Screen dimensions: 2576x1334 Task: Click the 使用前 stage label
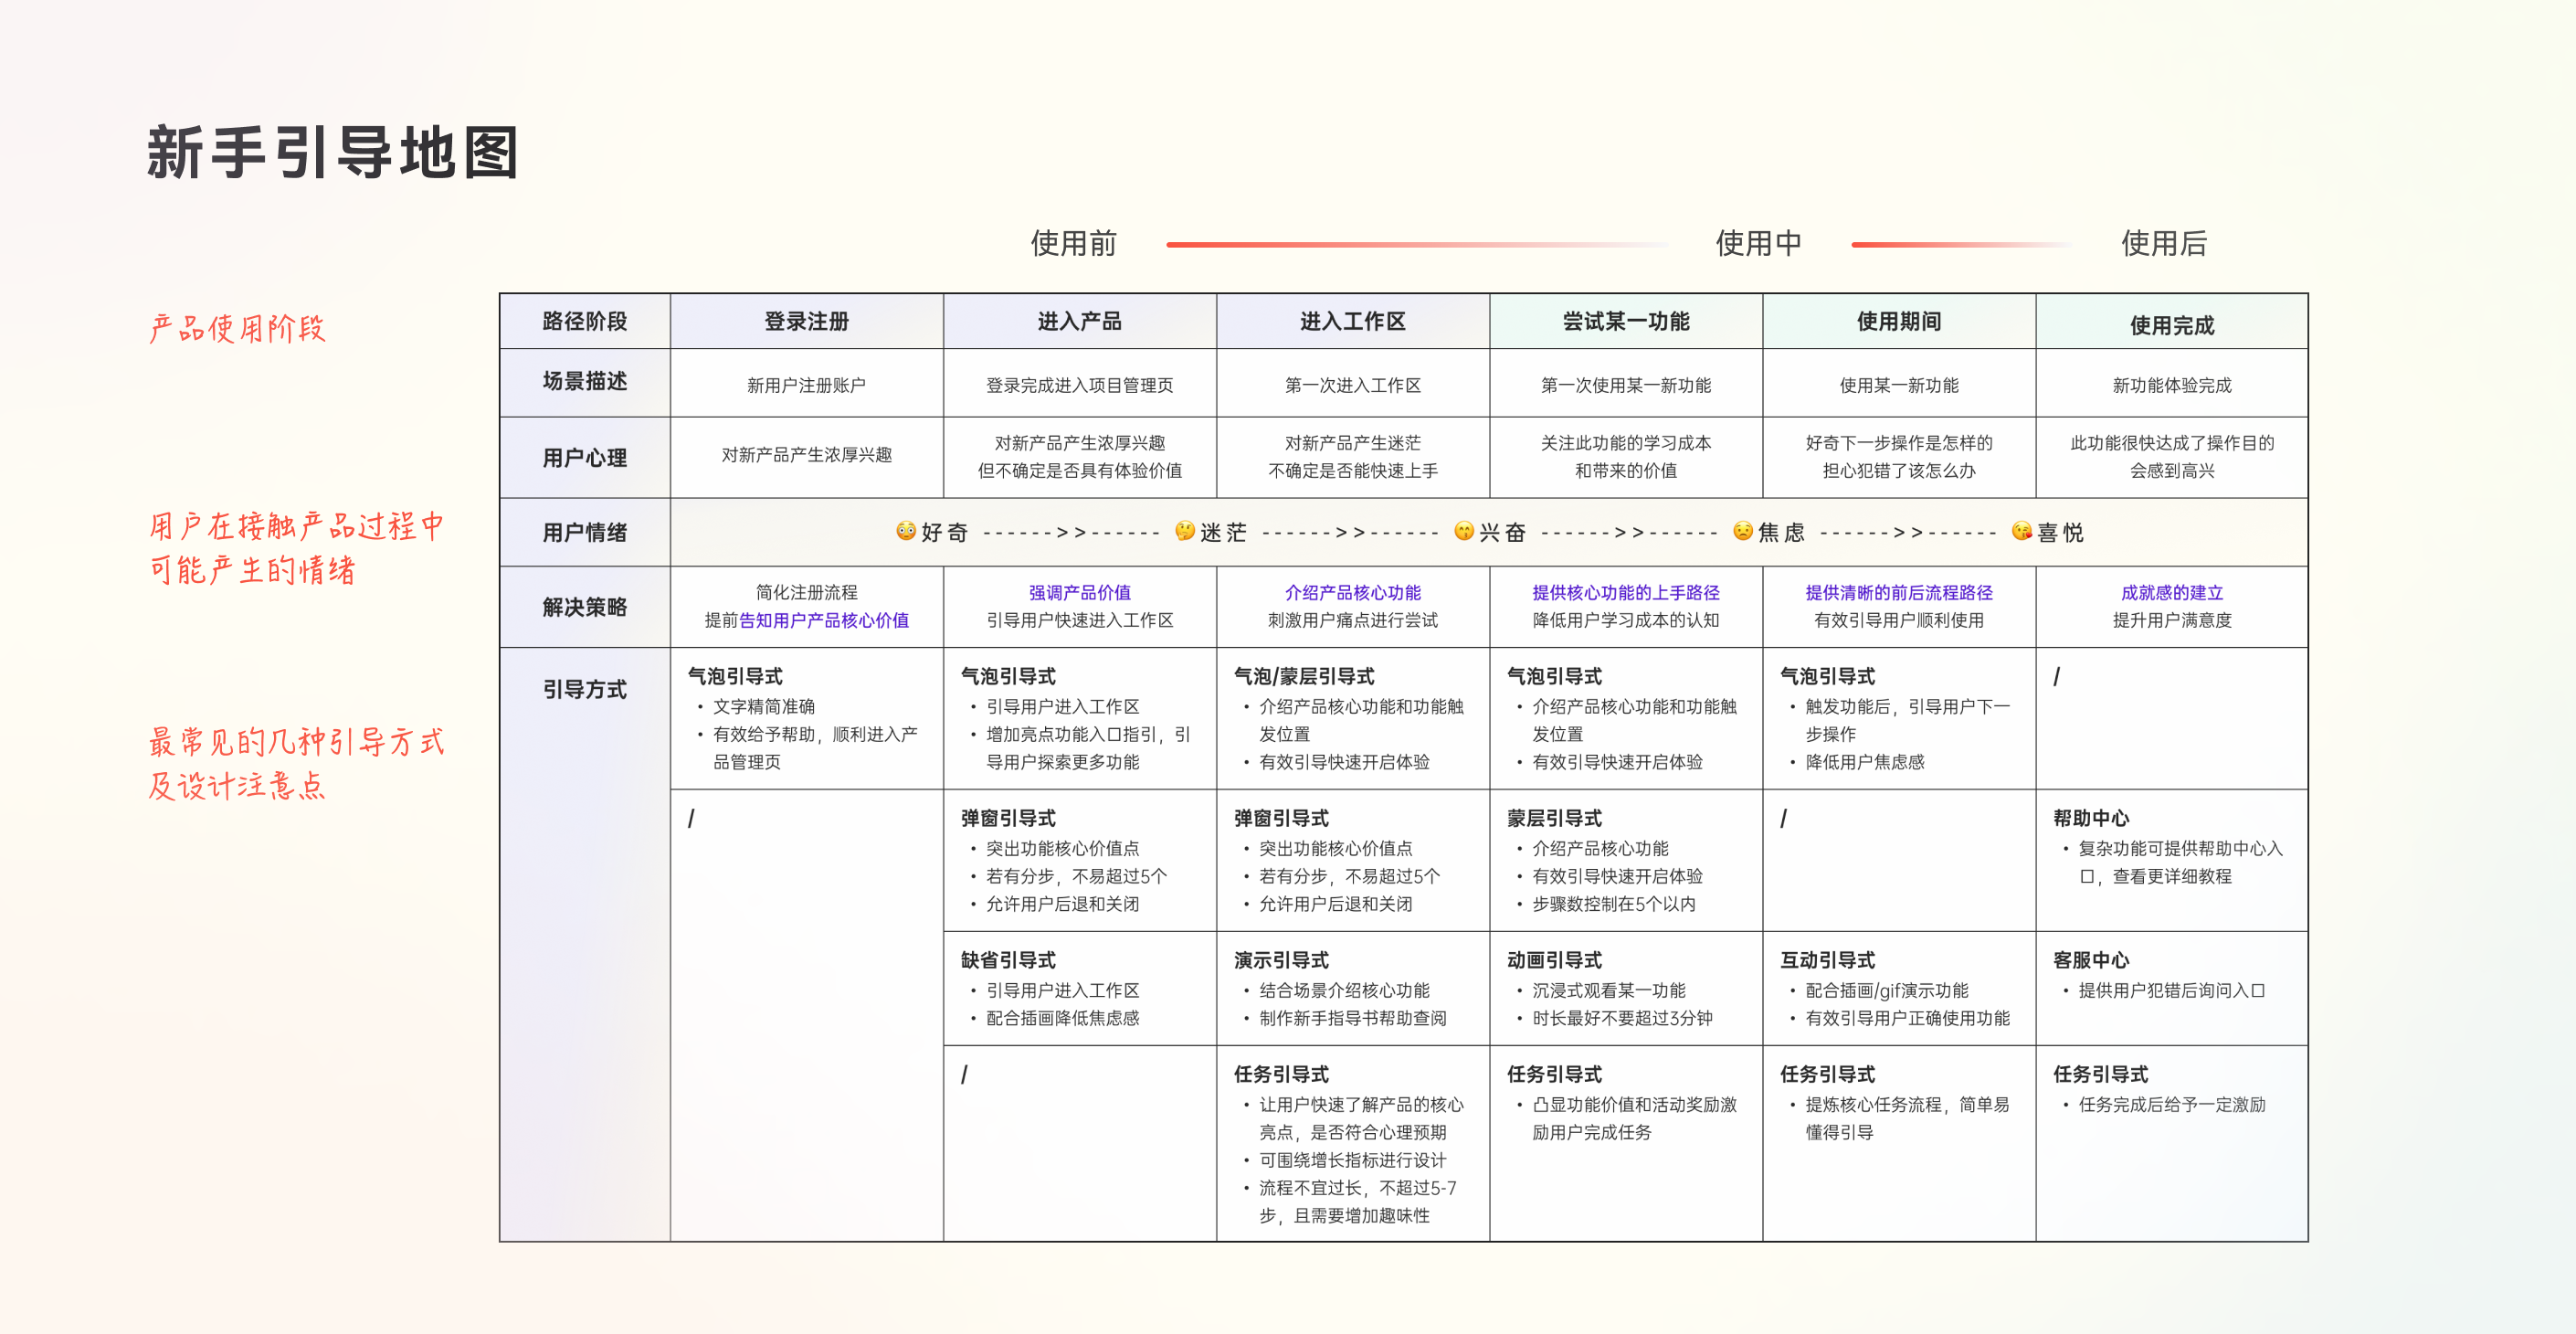pyautogui.click(x=1073, y=243)
